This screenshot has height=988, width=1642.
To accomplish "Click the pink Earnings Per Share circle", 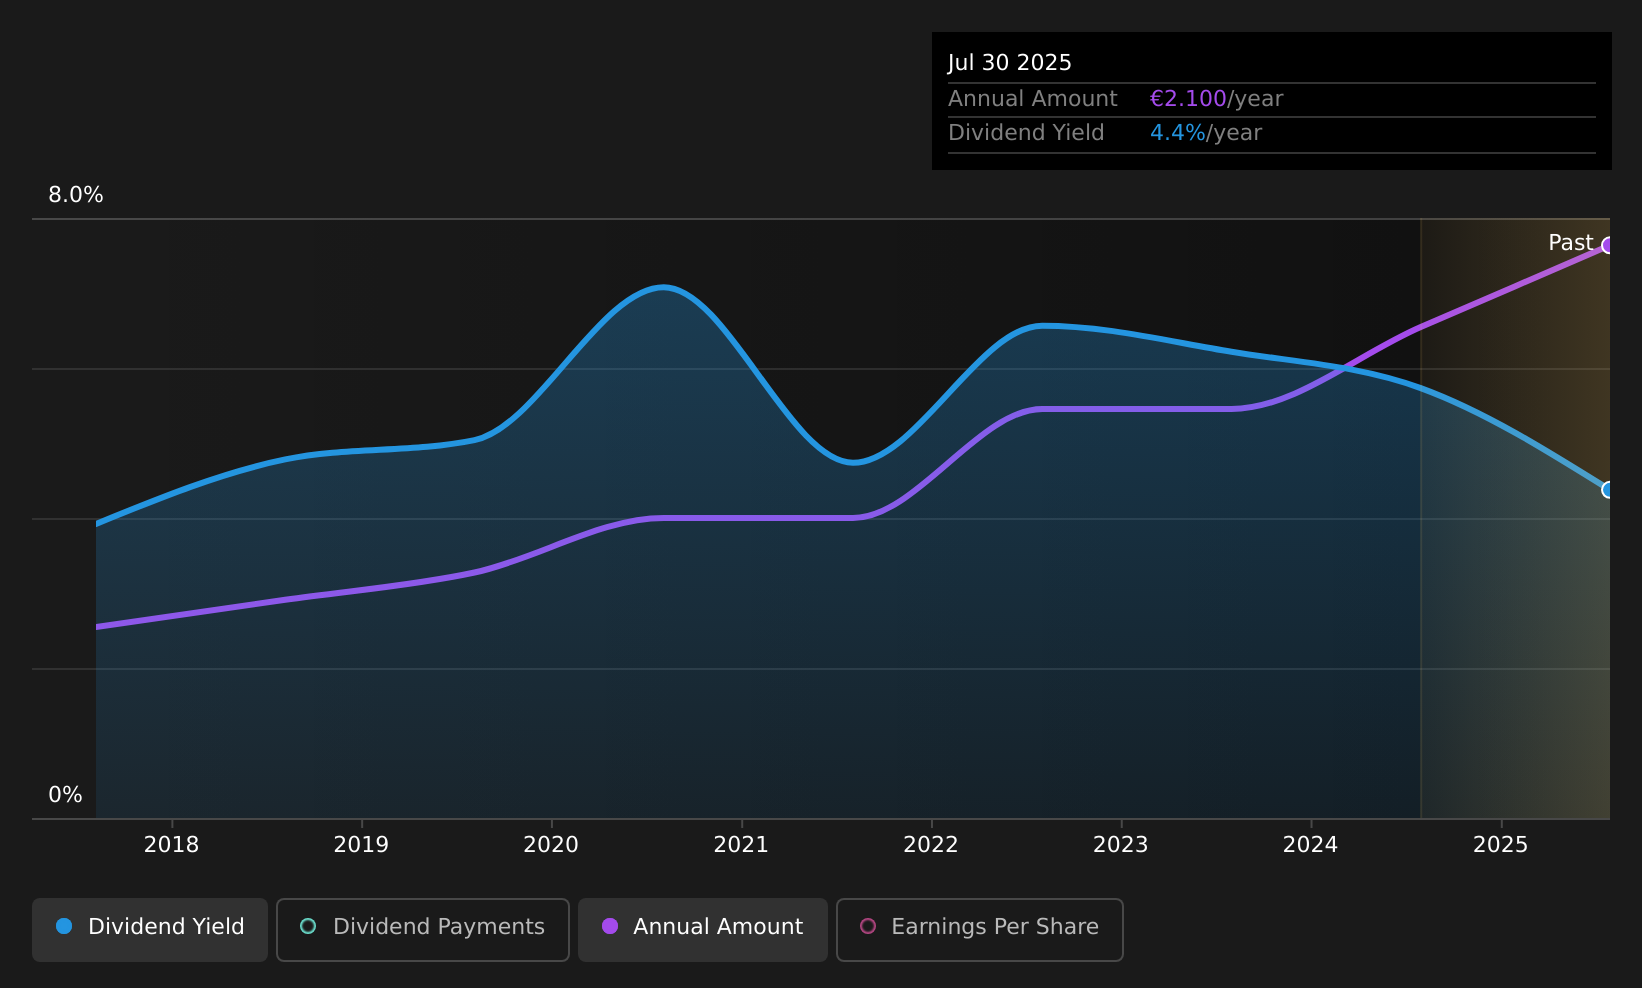I will [x=868, y=926].
